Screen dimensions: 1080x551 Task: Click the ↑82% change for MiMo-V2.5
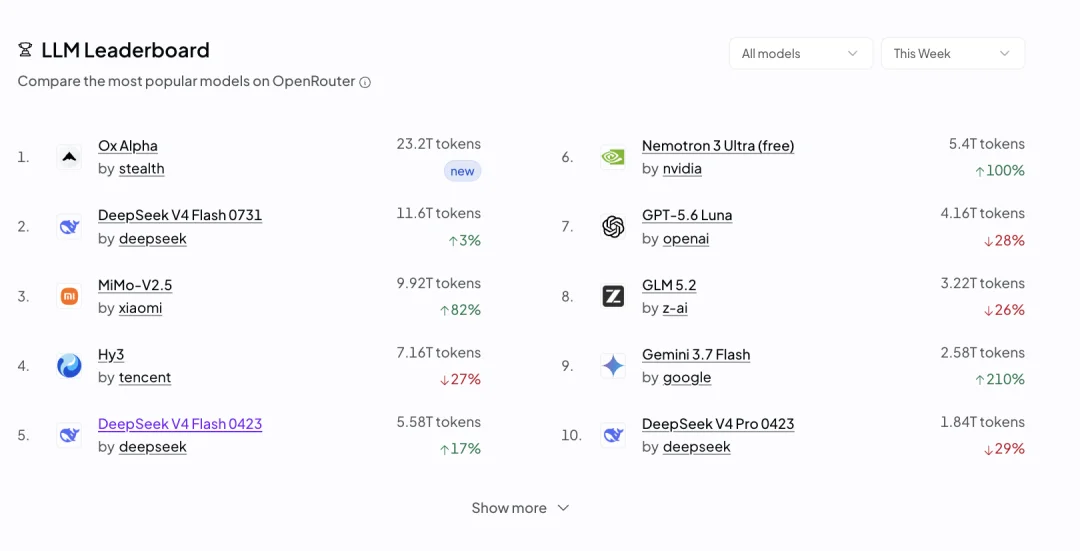(x=460, y=310)
